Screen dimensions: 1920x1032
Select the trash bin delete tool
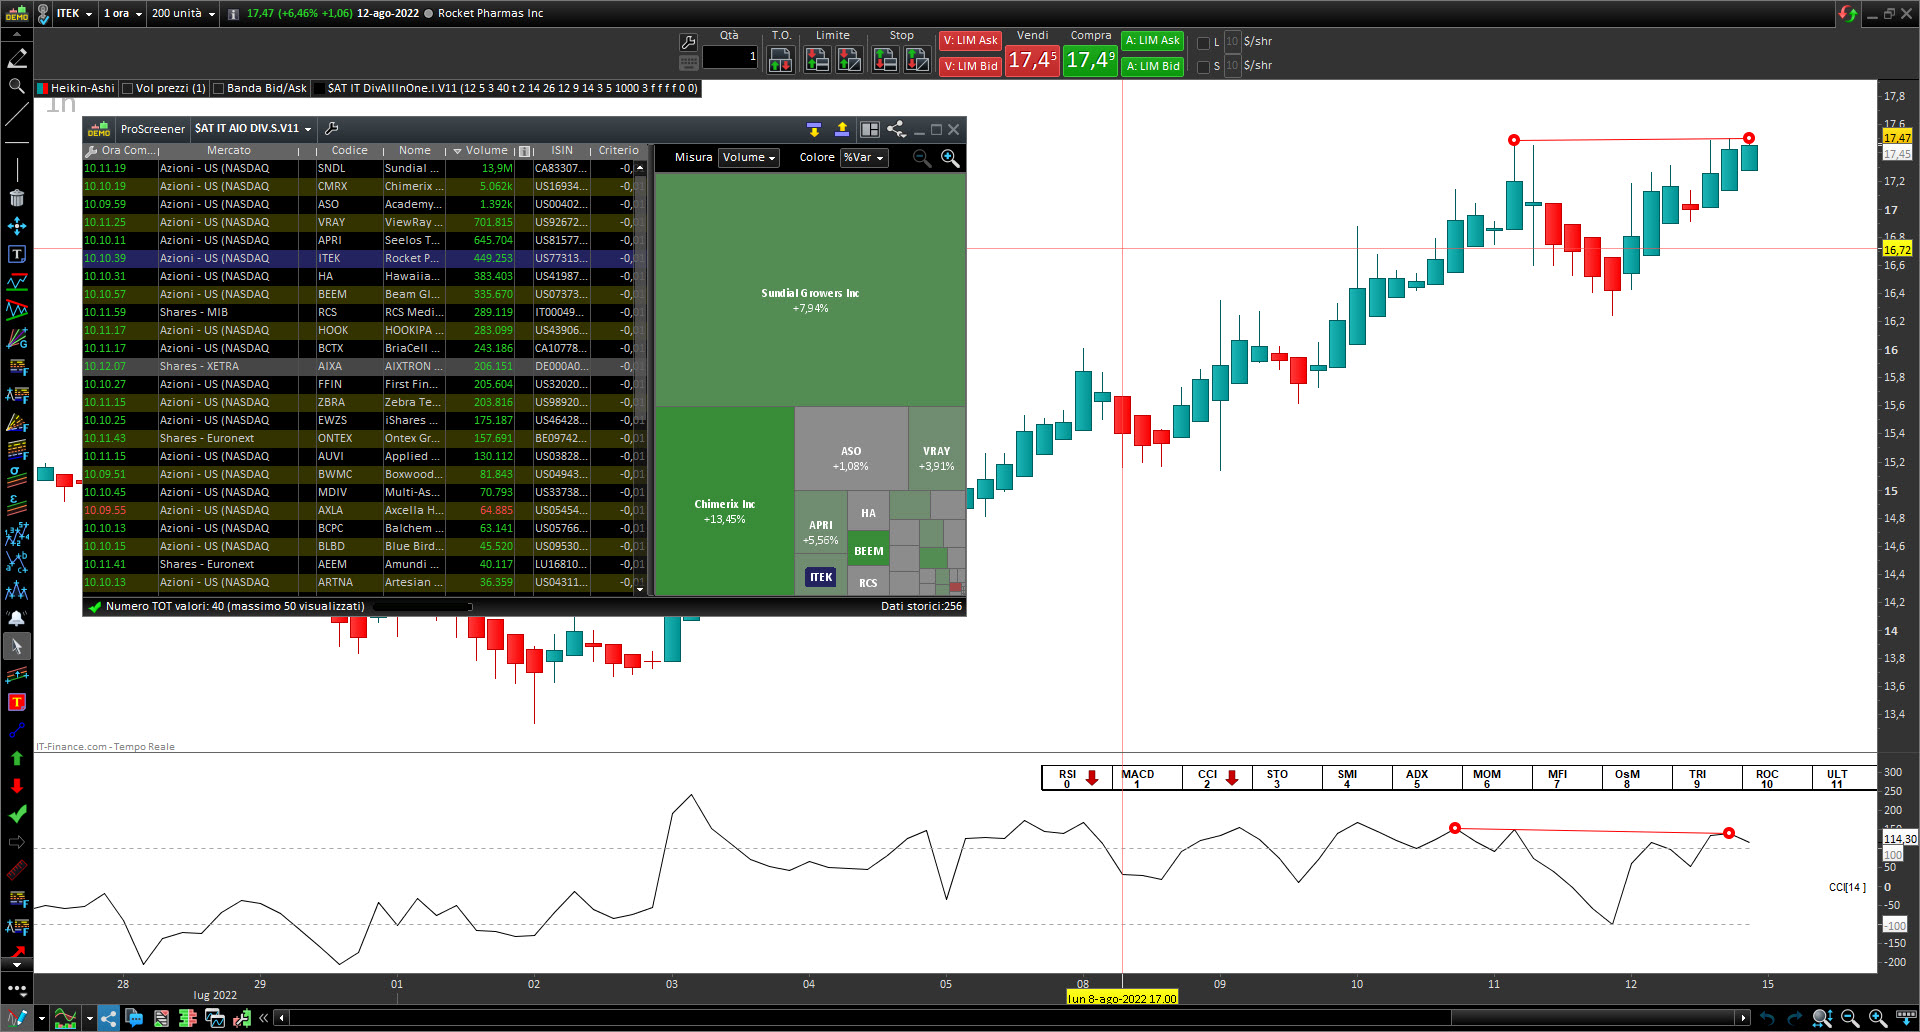tap(17, 198)
